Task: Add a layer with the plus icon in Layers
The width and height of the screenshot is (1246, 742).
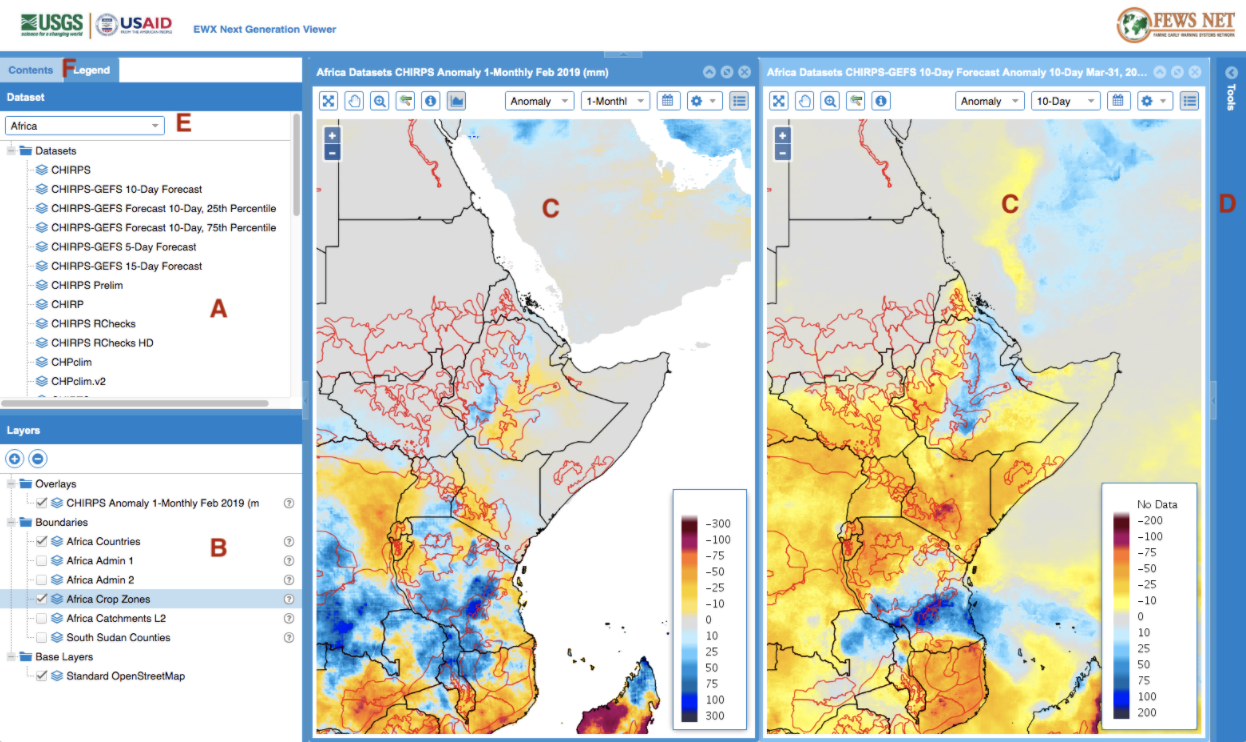Action: point(14,459)
